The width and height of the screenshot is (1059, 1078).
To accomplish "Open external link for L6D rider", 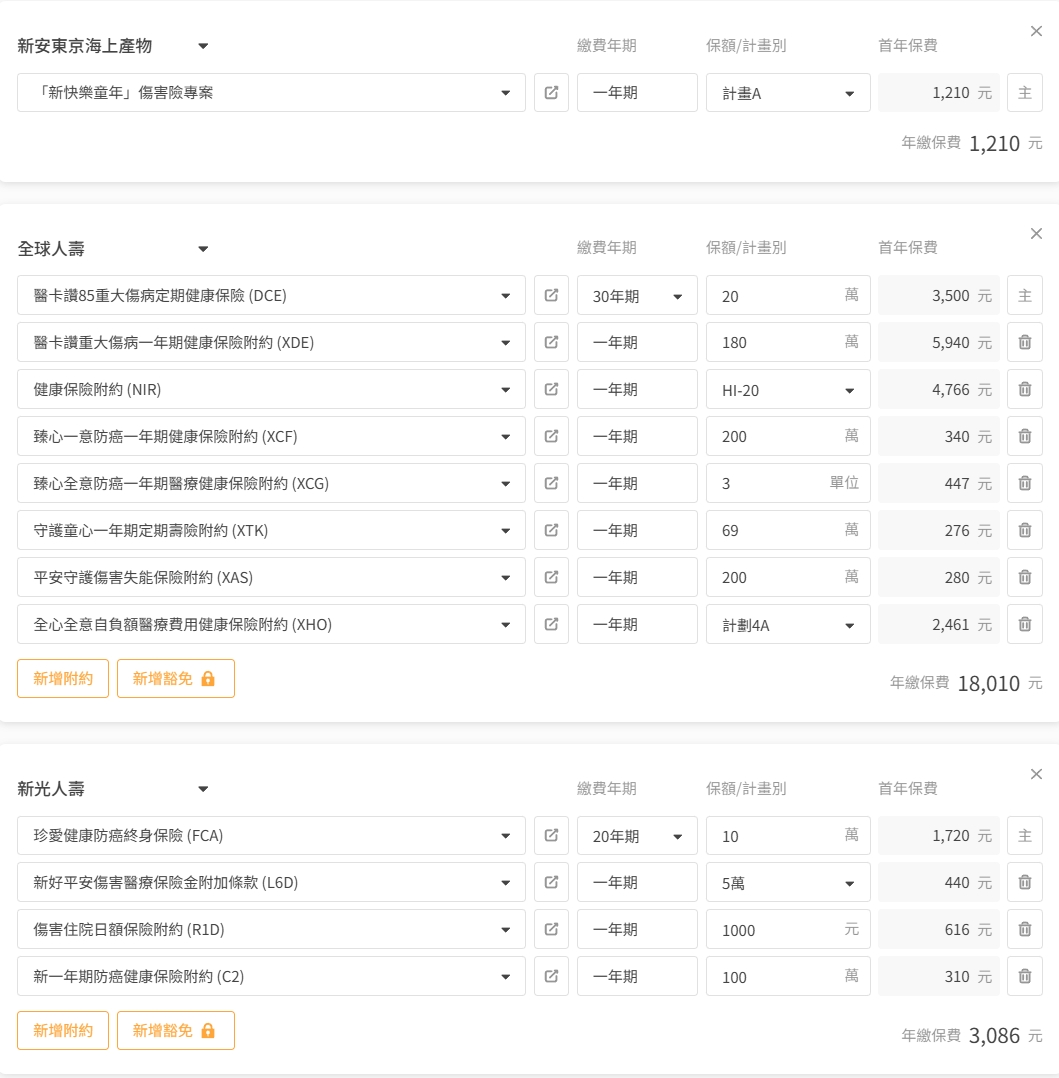I will [552, 882].
